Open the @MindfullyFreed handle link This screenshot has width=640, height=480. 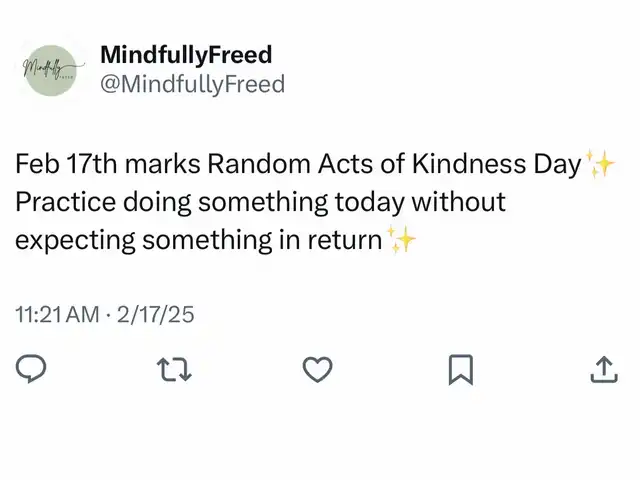(x=192, y=84)
